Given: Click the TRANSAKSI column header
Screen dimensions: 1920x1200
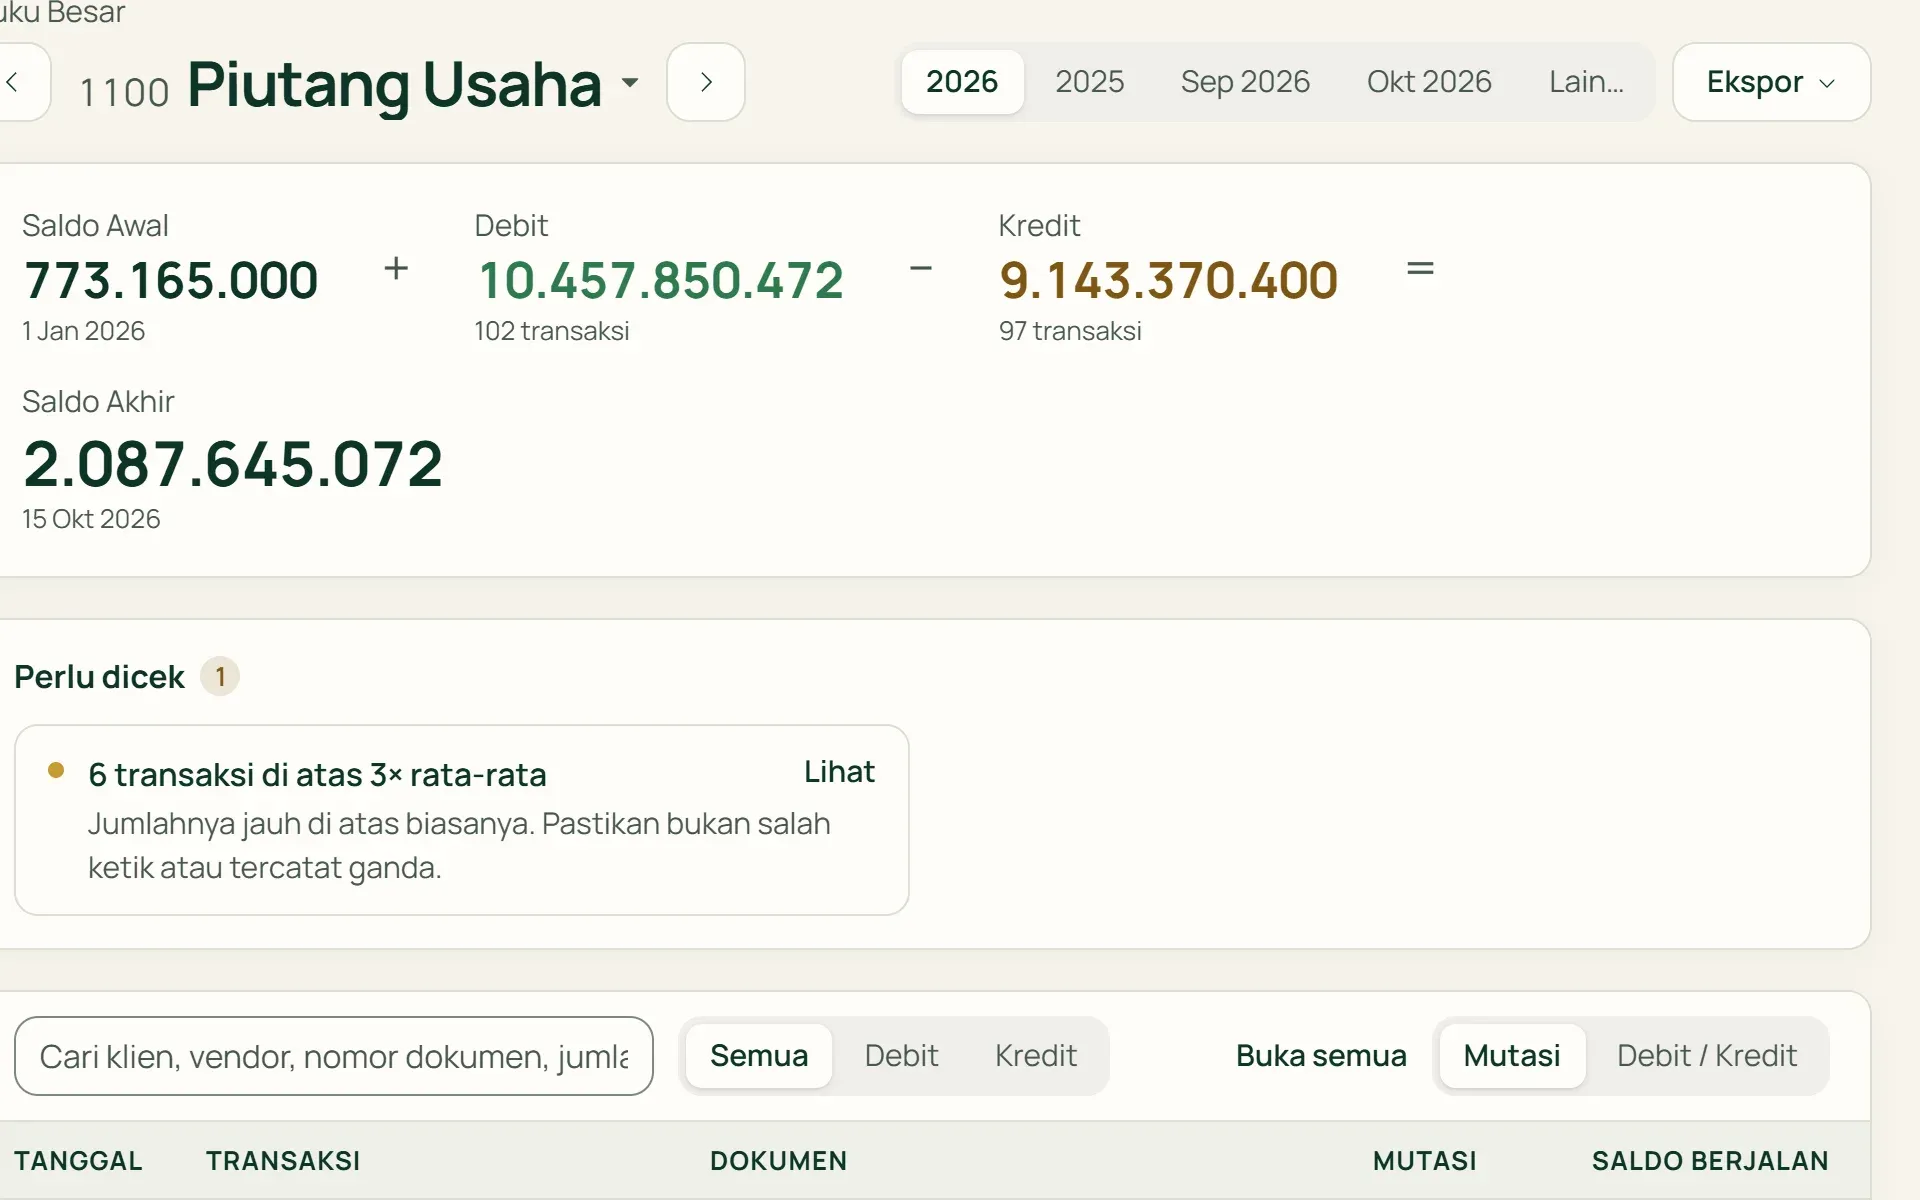Looking at the screenshot, I should pyautogui.click(x=283, y=1161).
